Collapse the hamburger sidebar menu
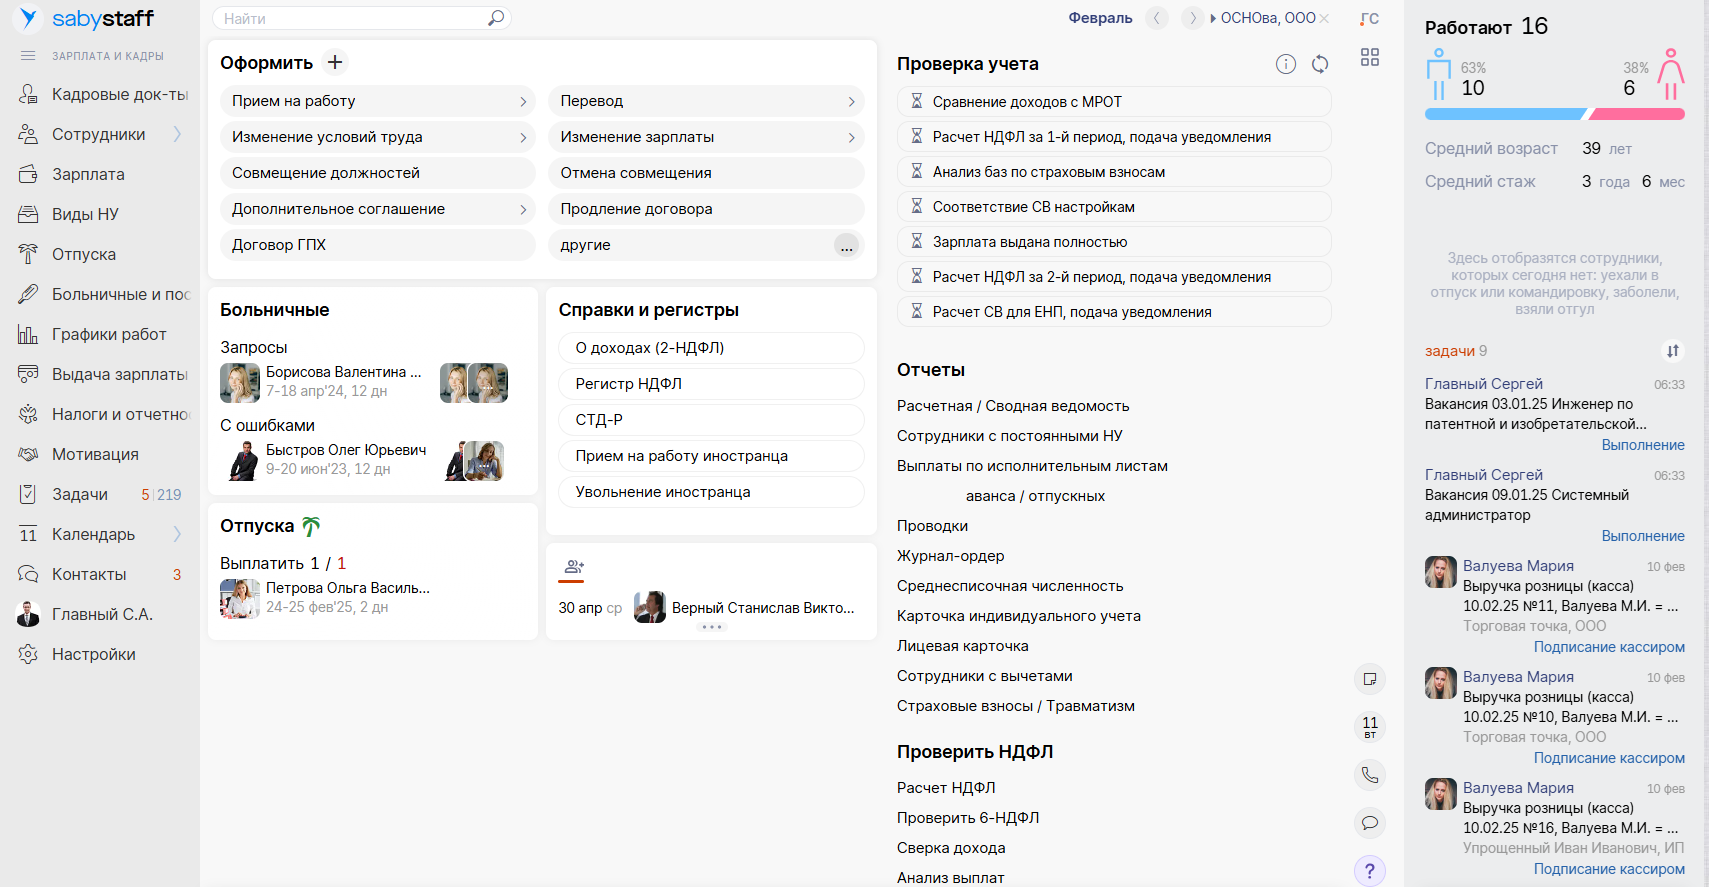The width and height of the screenshot is (1709, 887). tap(28, 56)
